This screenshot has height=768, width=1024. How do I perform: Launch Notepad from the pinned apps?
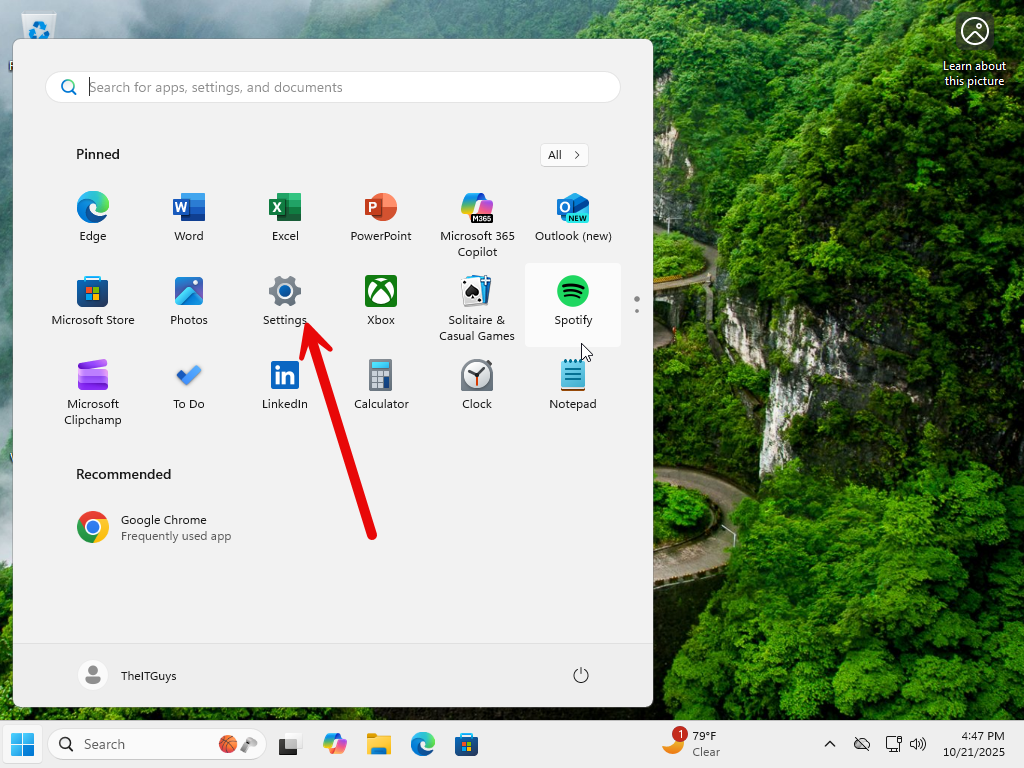tap(573, 383)
